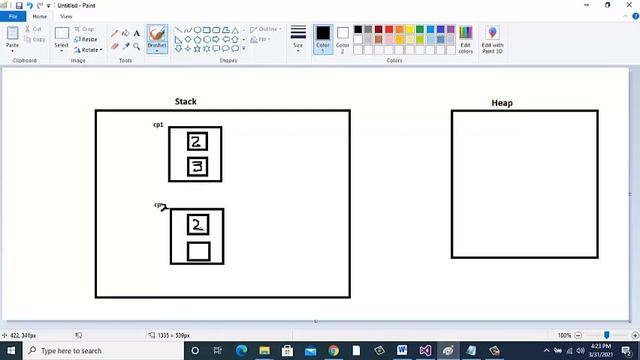Click the Resize button
Screen dimensions: 640x360
(x=85, y=39)
